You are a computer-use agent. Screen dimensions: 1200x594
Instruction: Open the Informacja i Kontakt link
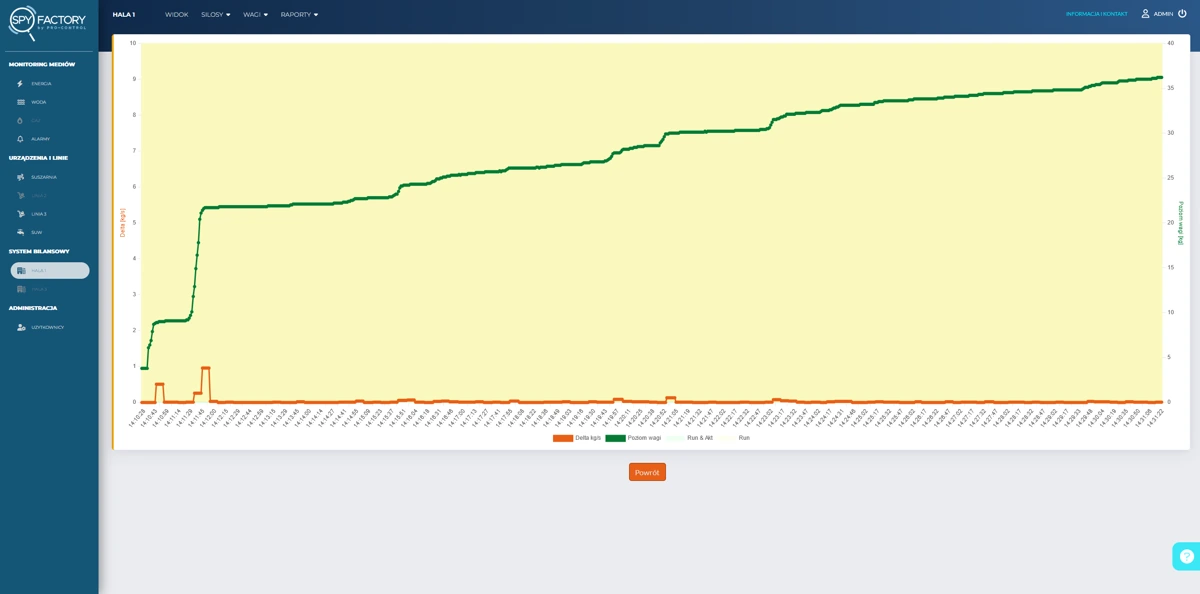click(x=1096, y=14)
